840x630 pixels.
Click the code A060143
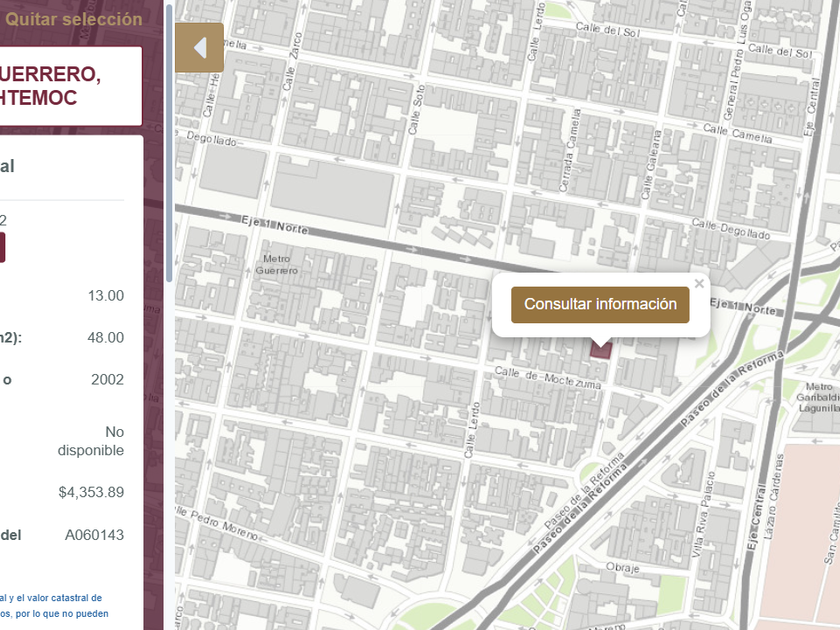pyautogui.click(x=94, y=535)
